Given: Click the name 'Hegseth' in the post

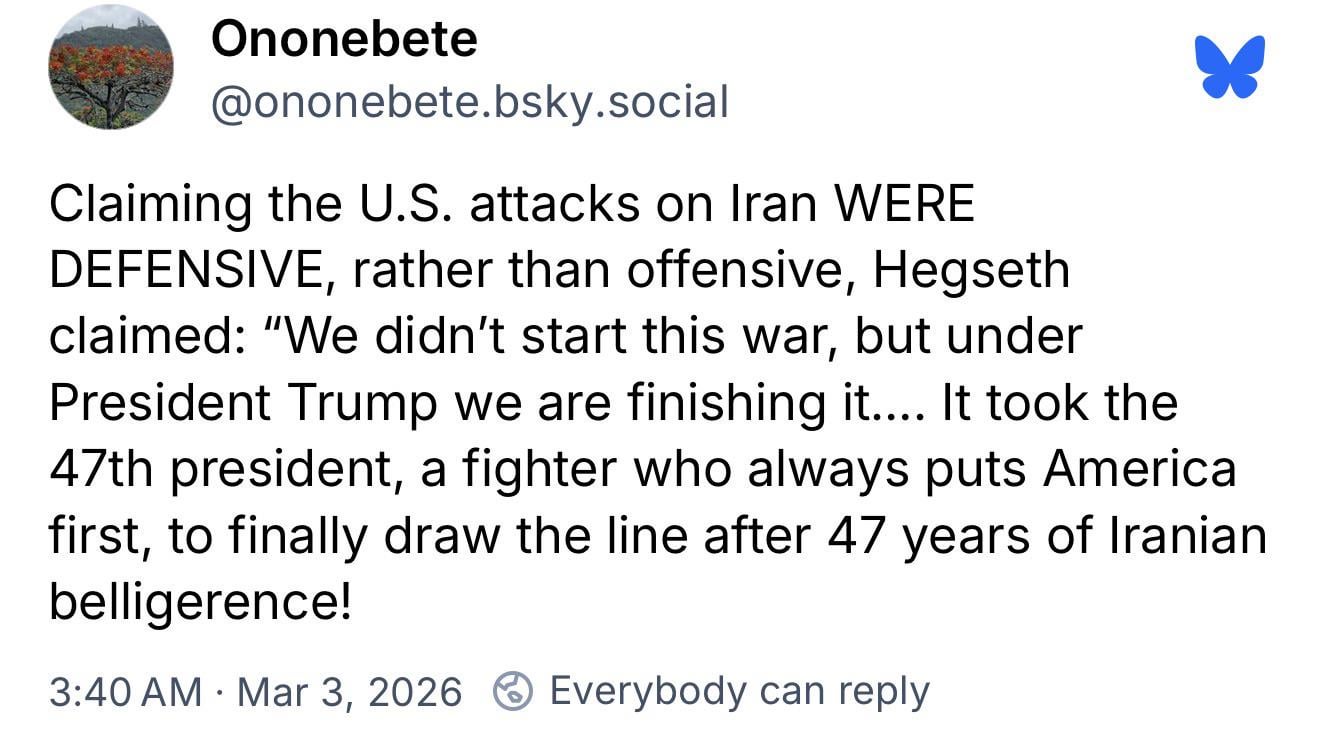Looking at the screenshot, I should click(x=971, y=271).
